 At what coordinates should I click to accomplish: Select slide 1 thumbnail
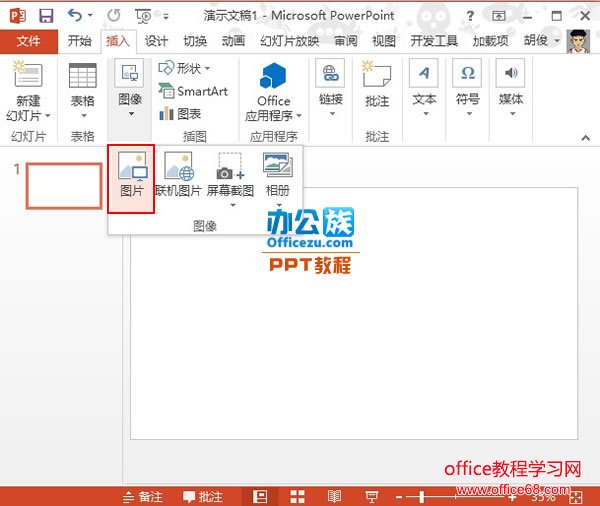(x=64, y=186)
